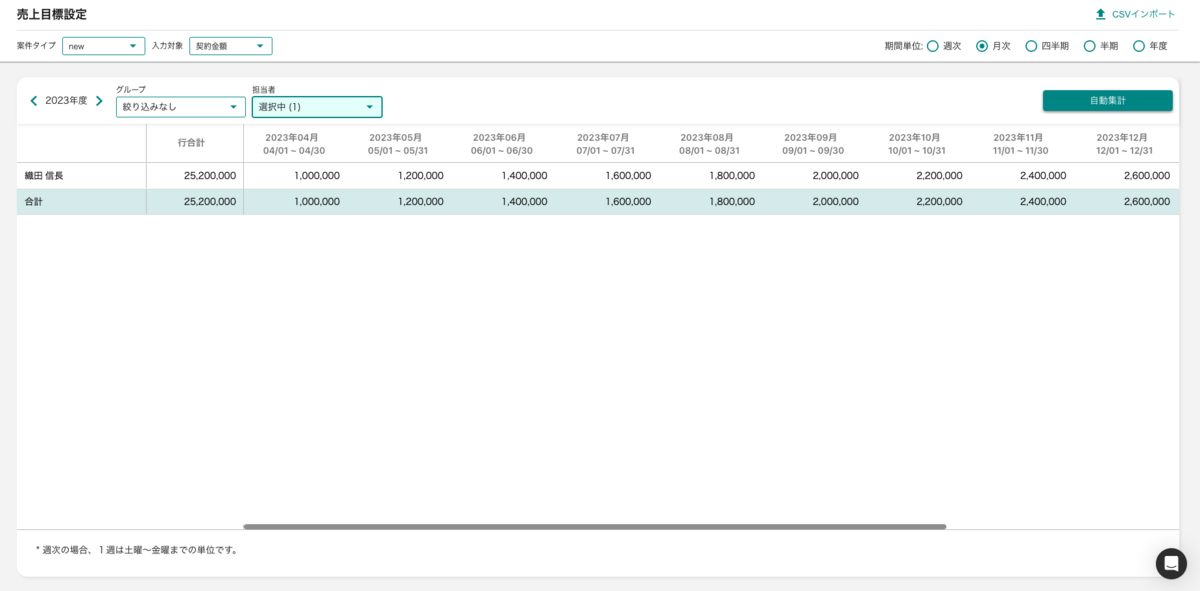Expand the 担当者 selection dropdown

pyautogui.click(x=316, y=107)
